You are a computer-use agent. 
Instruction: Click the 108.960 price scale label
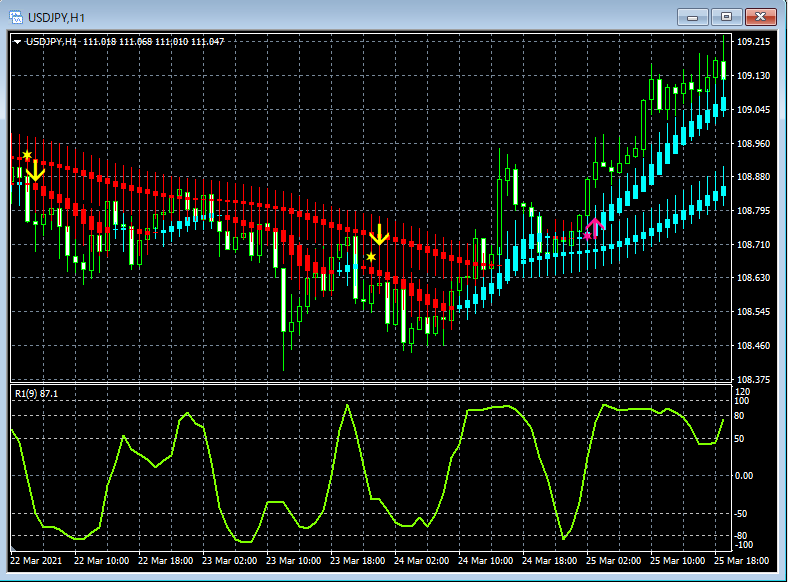coord(753,143)
